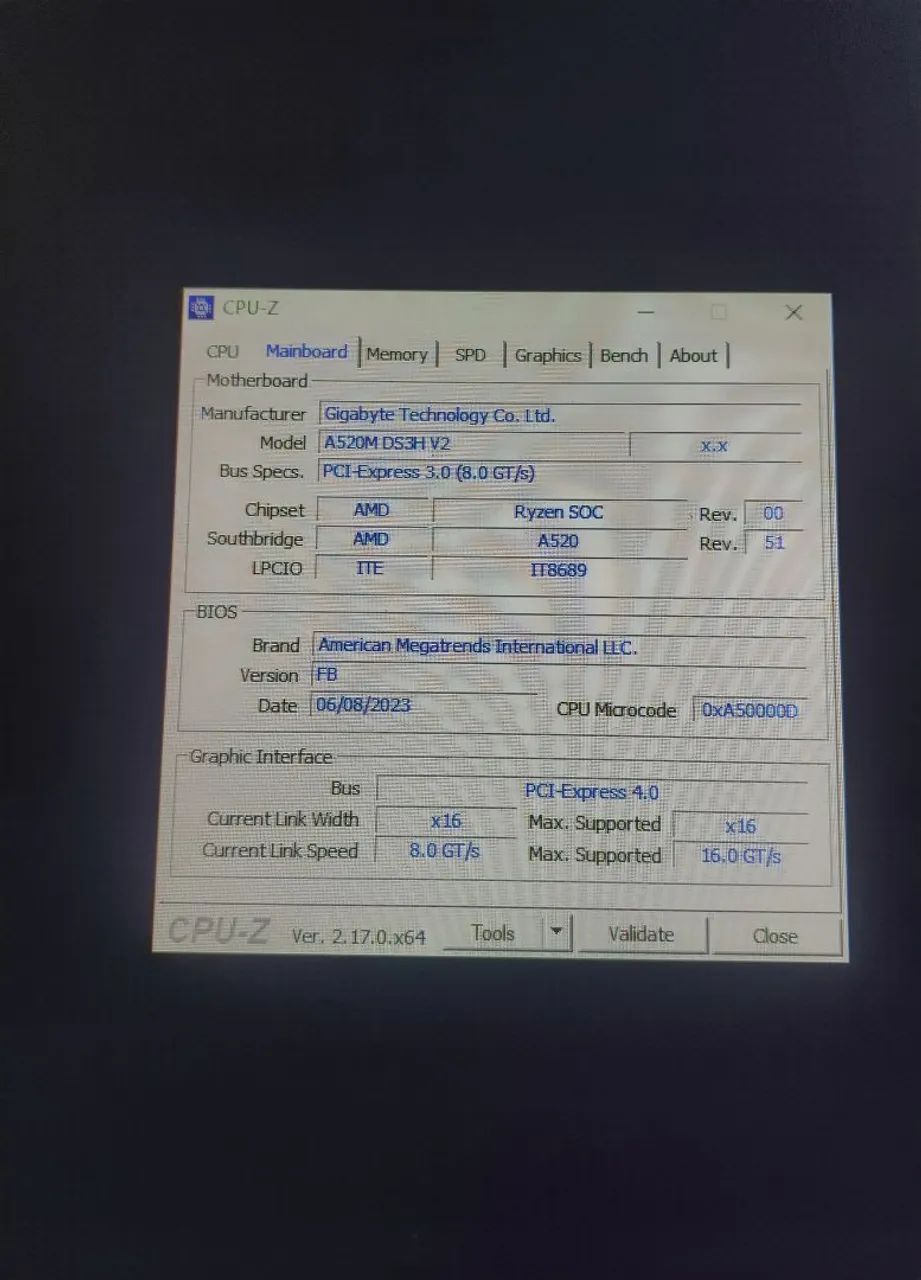921x1280 pixels.
Task: Click the Validate button
Action: [x=642, y=934]
